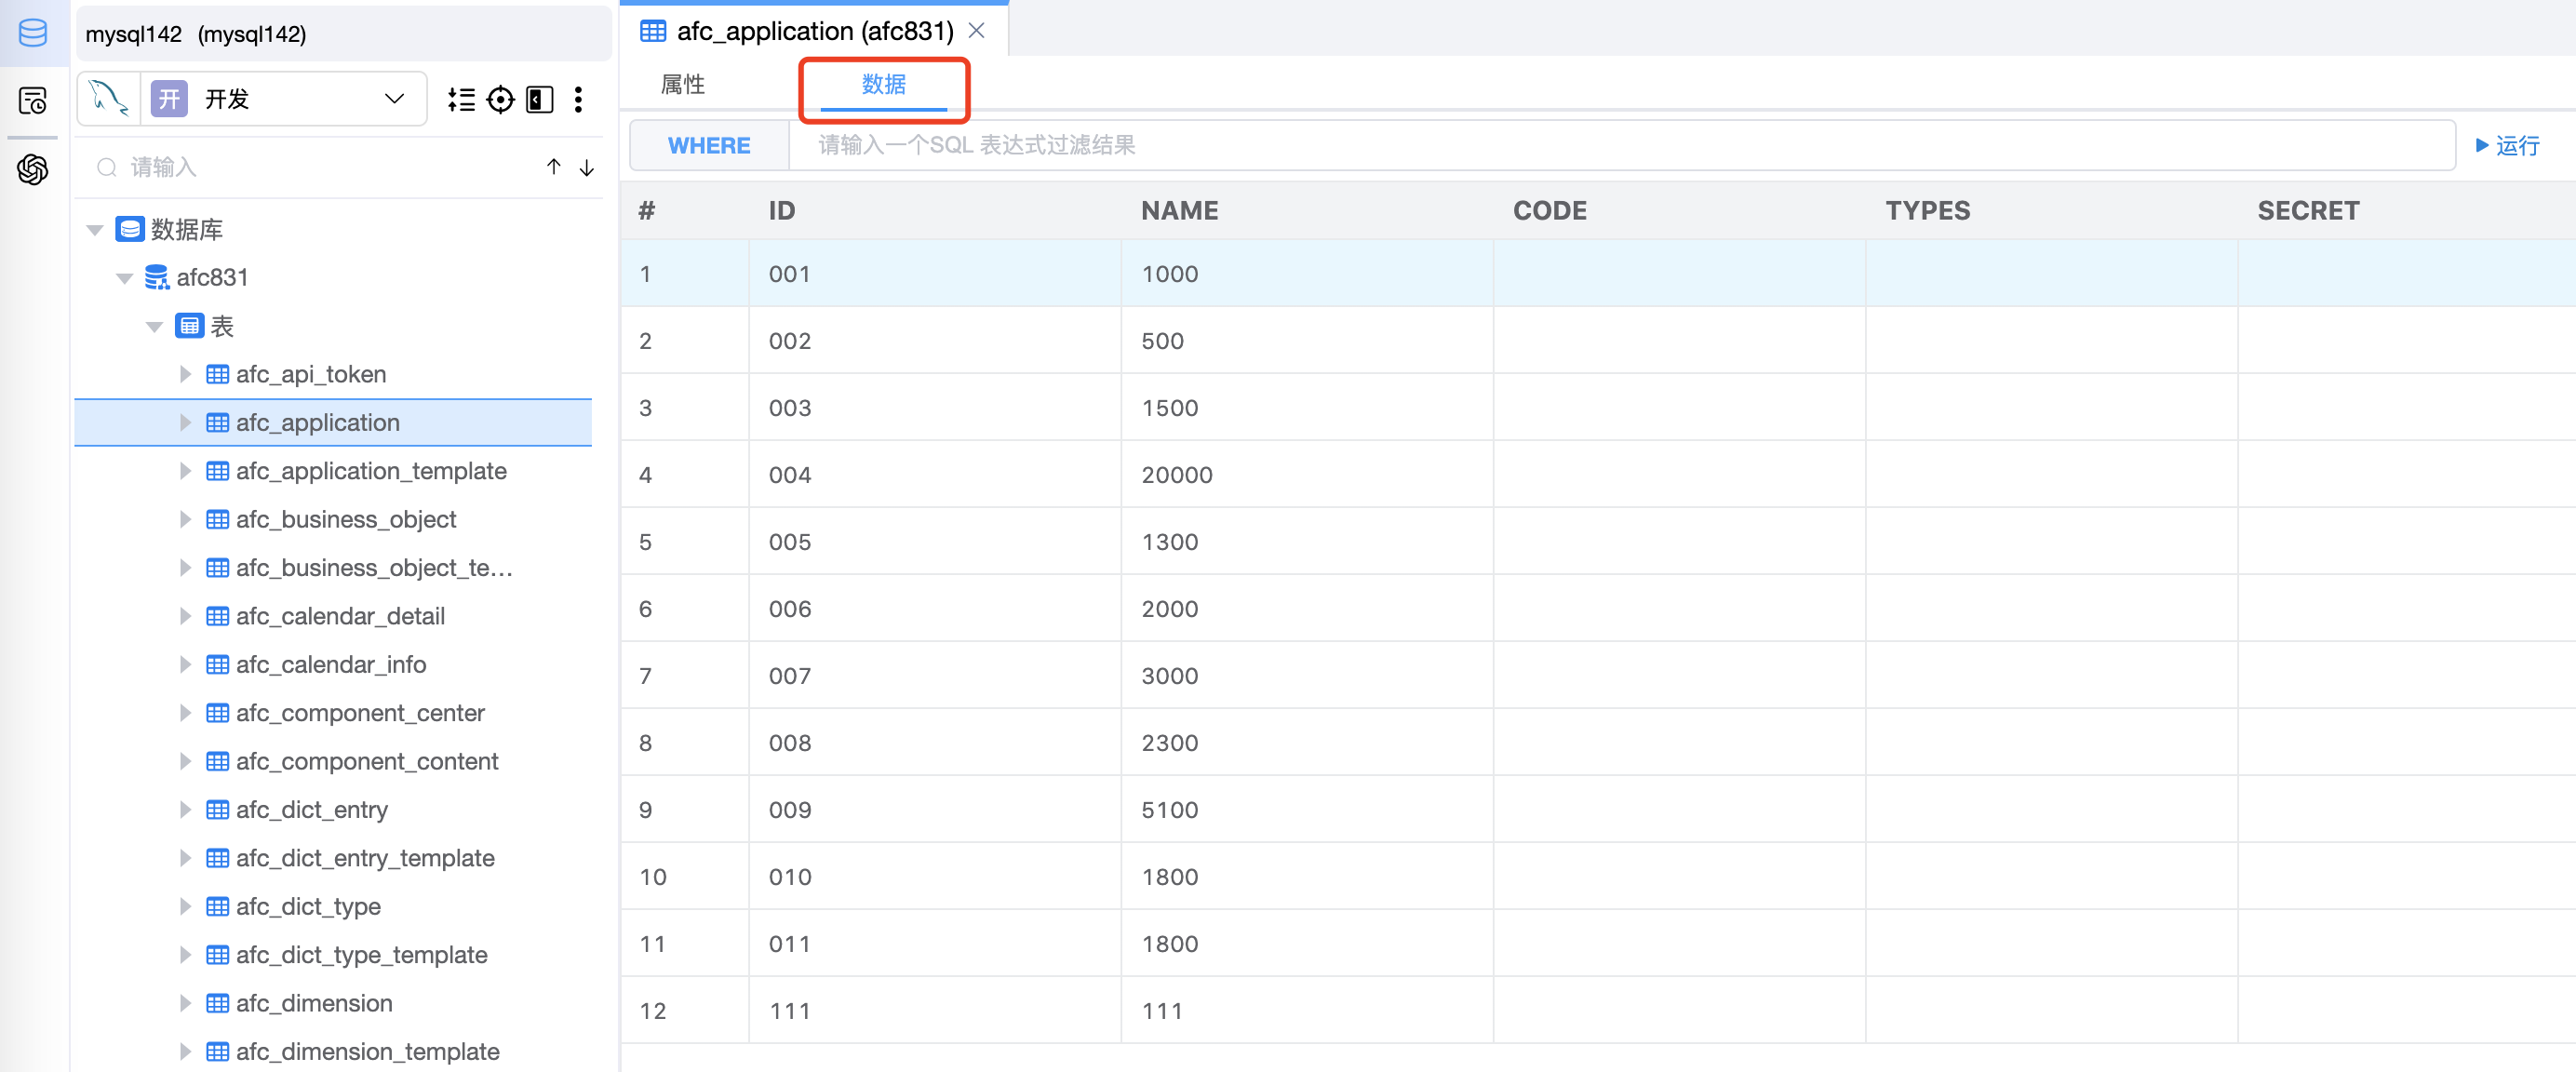Open the SQL console history sidebar icon
The height and width of the screenshot is (1072, 2576).
33,101
